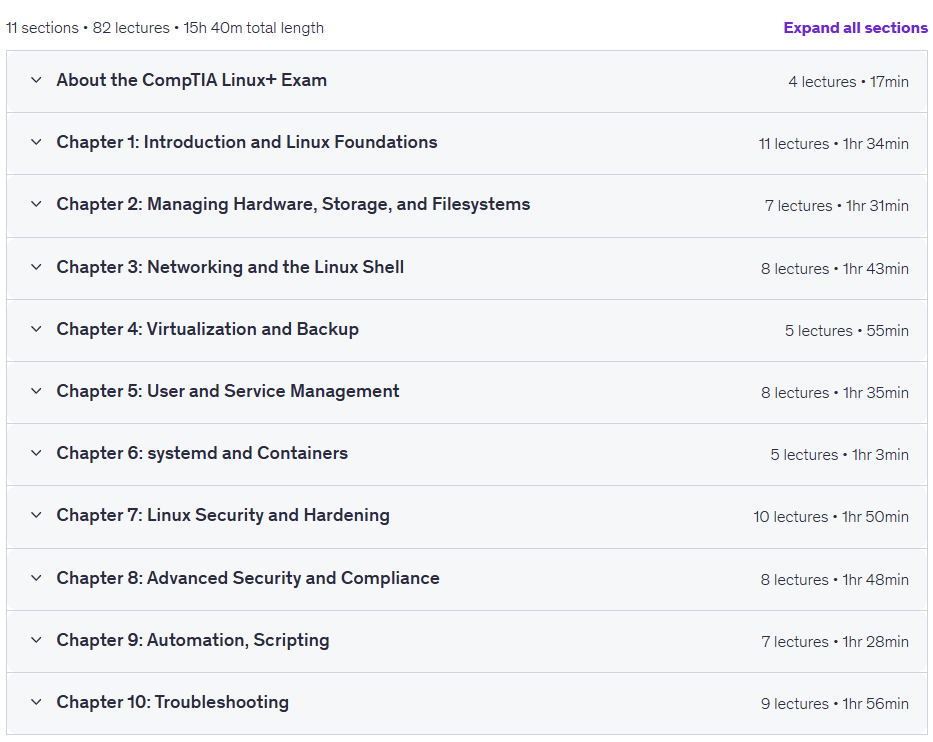
Task: Select 'Chapter 8: Advanced Security and Compliance' title
Action: pos(248,578)
